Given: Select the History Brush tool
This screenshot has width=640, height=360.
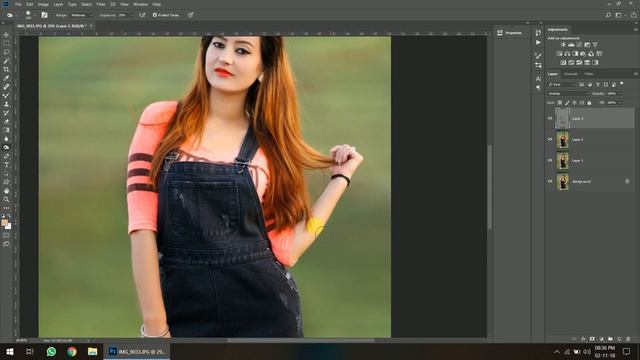Looking at the screenshot, I should [6, 113].
